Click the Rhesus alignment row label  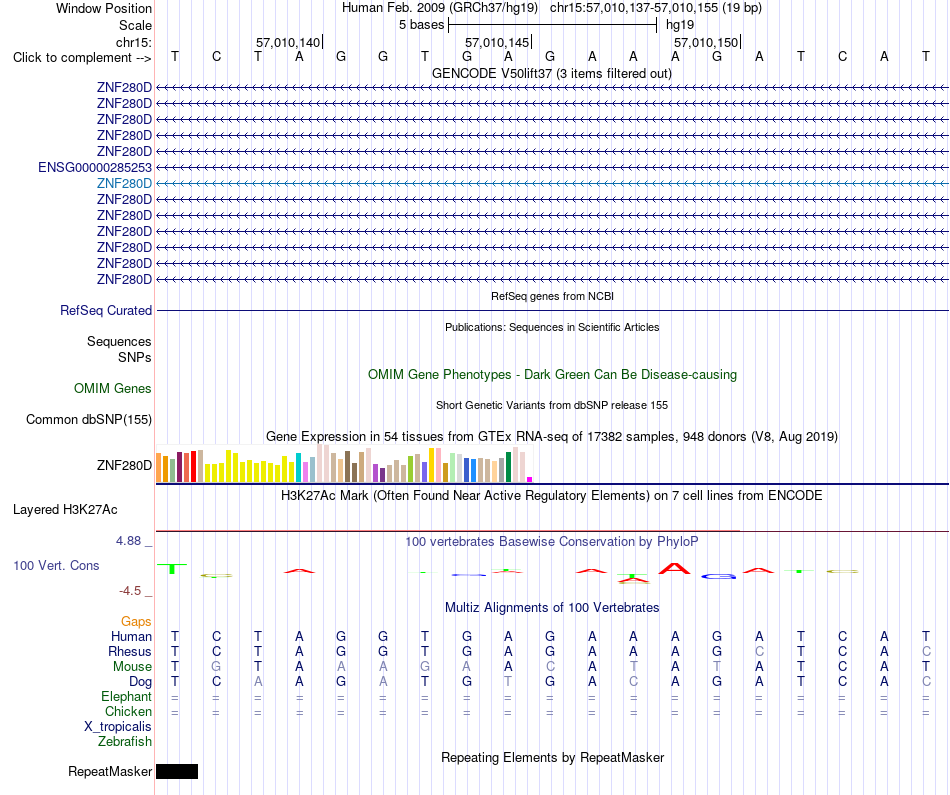(x=130, y=651)
